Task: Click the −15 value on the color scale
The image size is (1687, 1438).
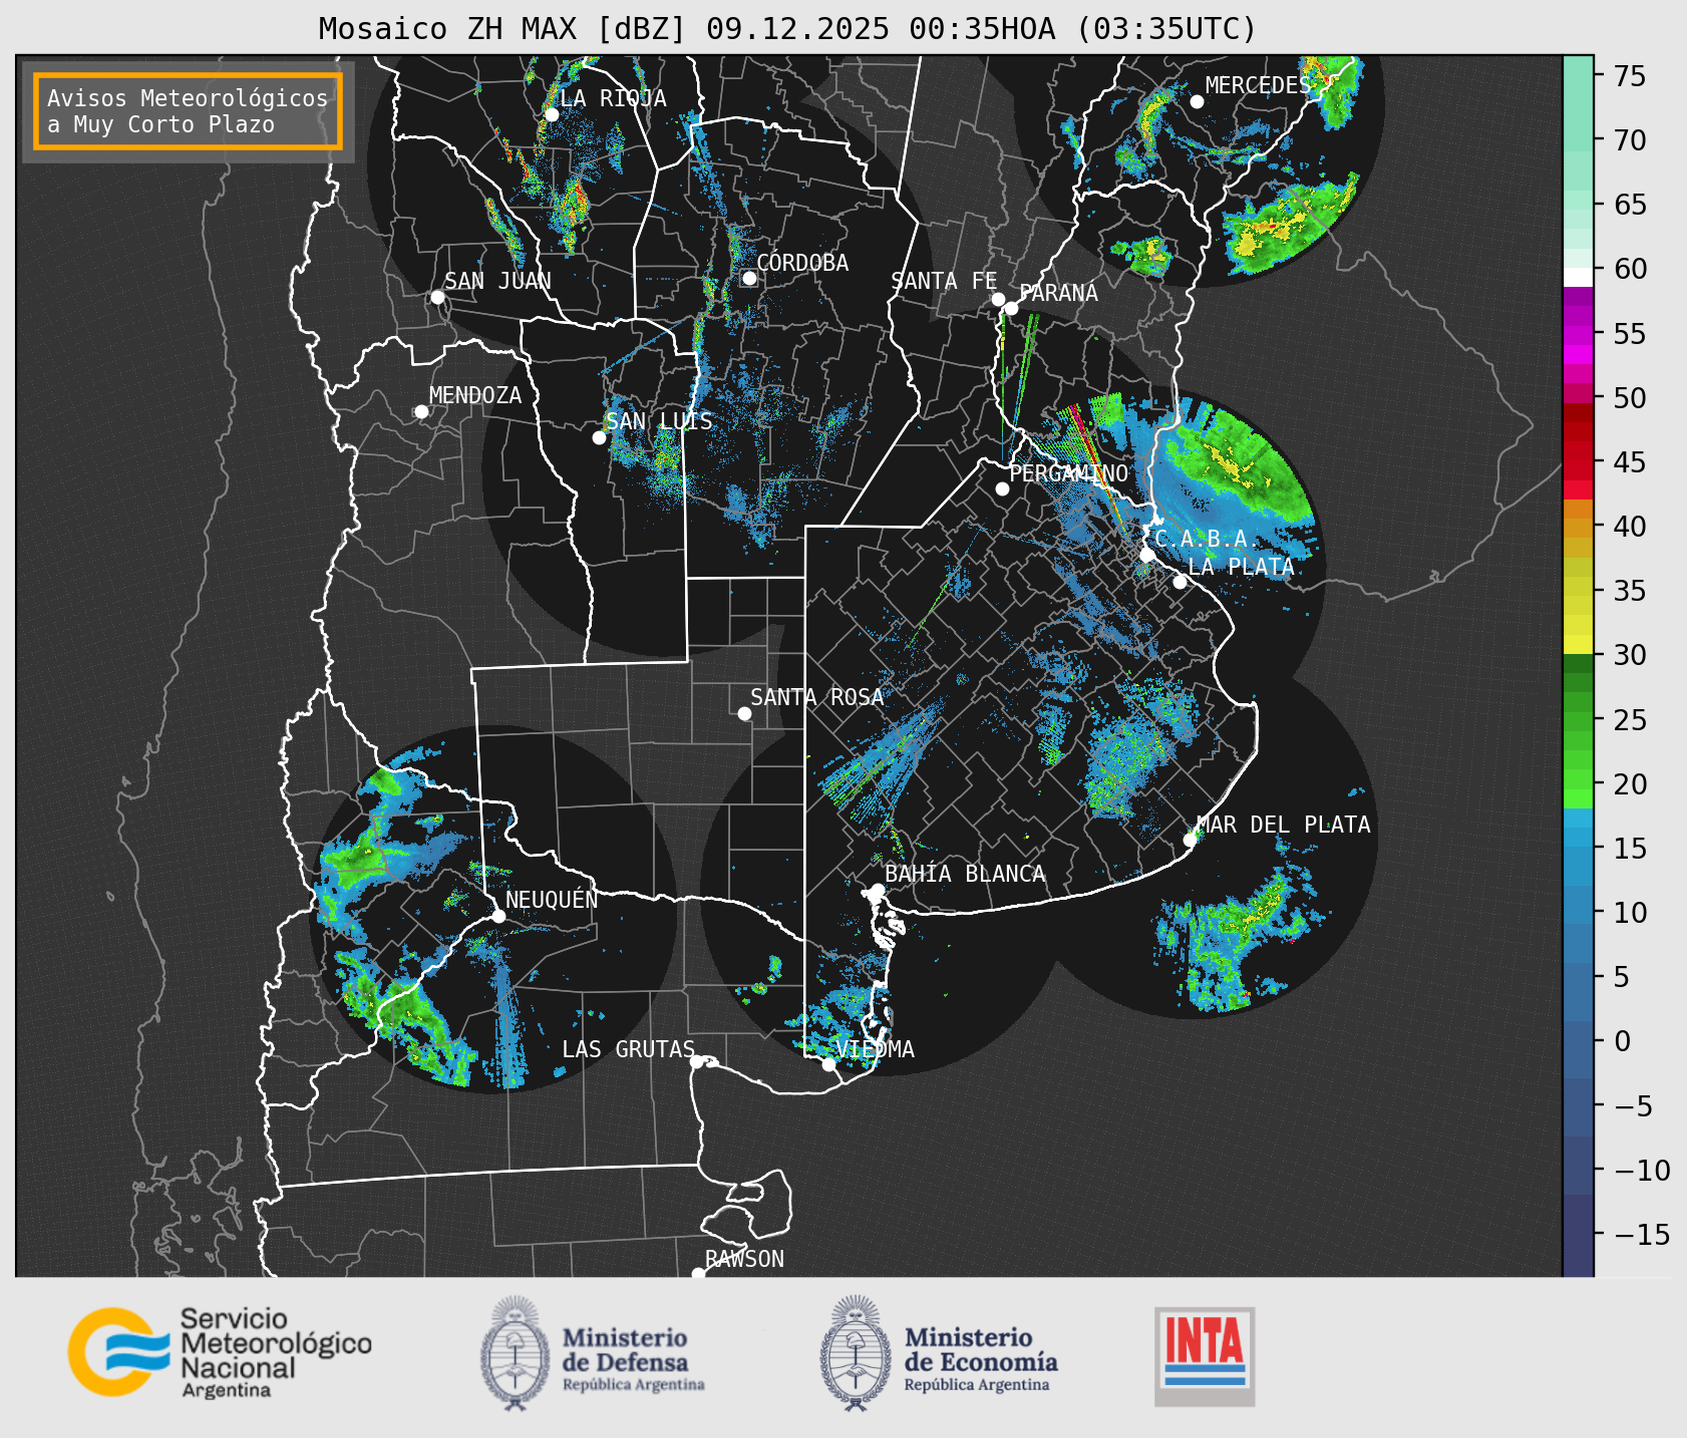Action: point(1641,1235)
